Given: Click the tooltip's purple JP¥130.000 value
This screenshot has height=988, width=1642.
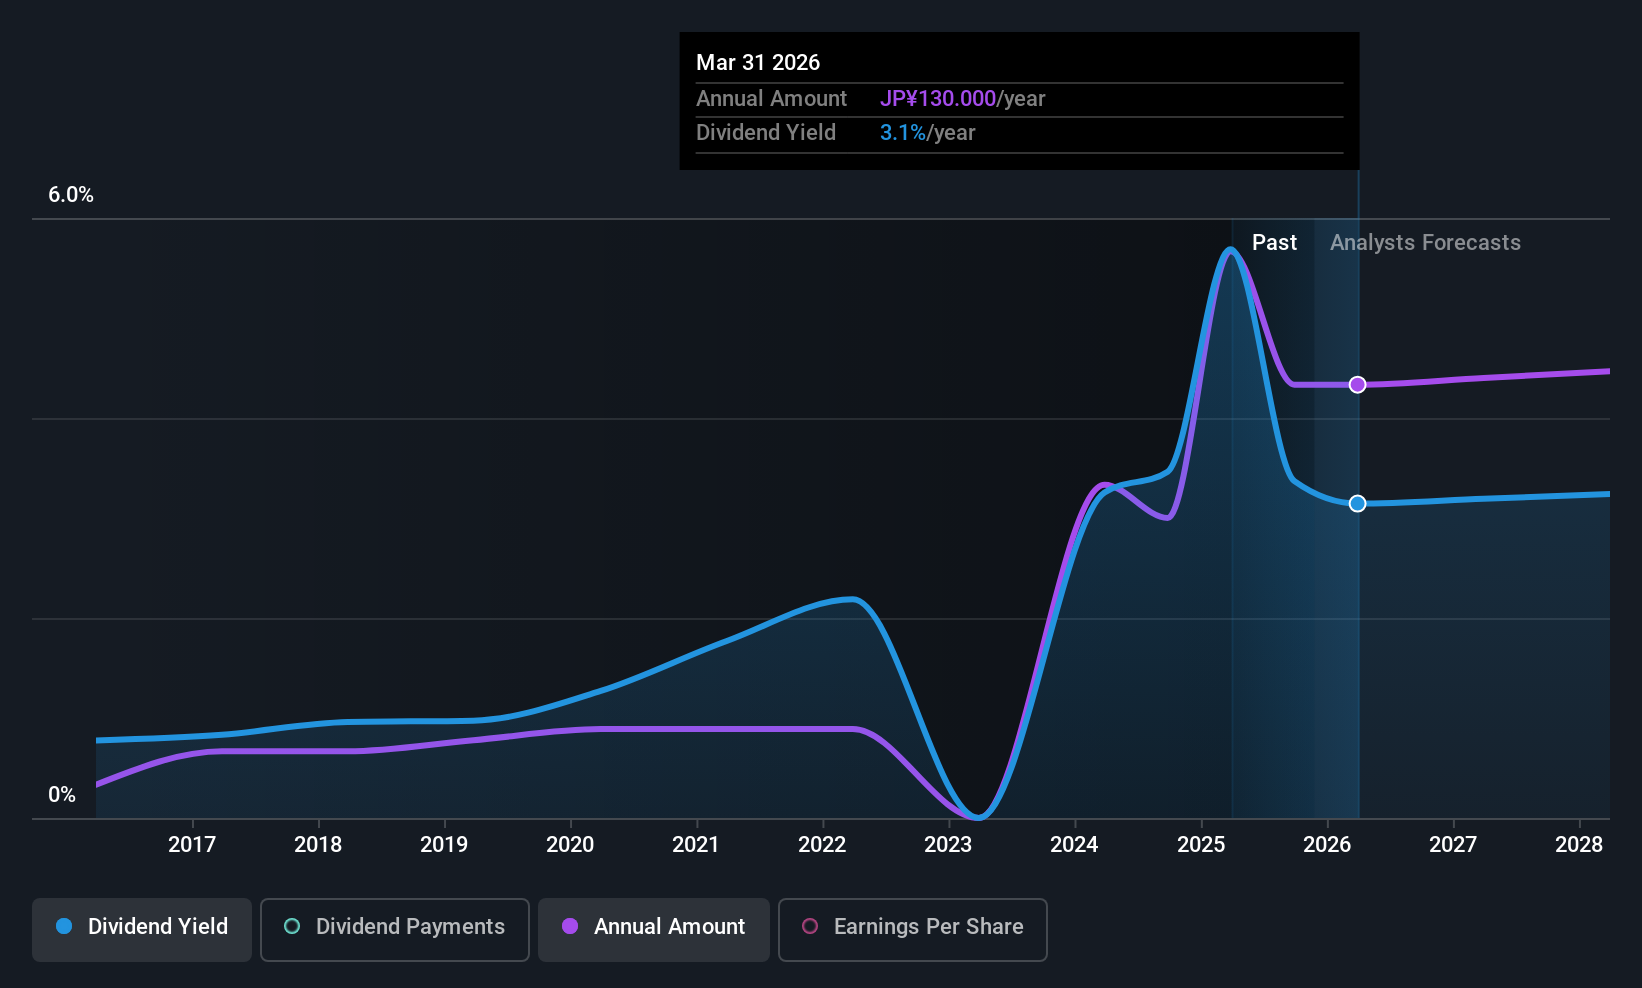Looking at the screenshot, I should tap(938, 98).
